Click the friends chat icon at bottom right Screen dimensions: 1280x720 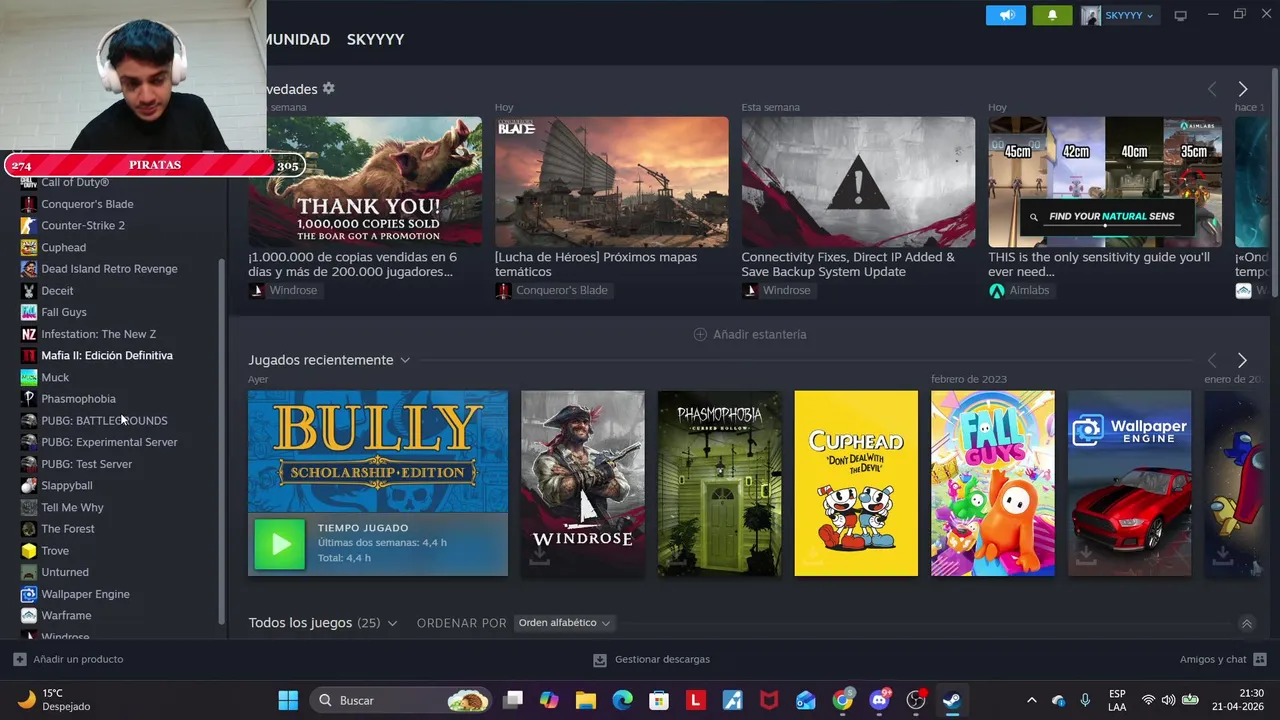1260,659
